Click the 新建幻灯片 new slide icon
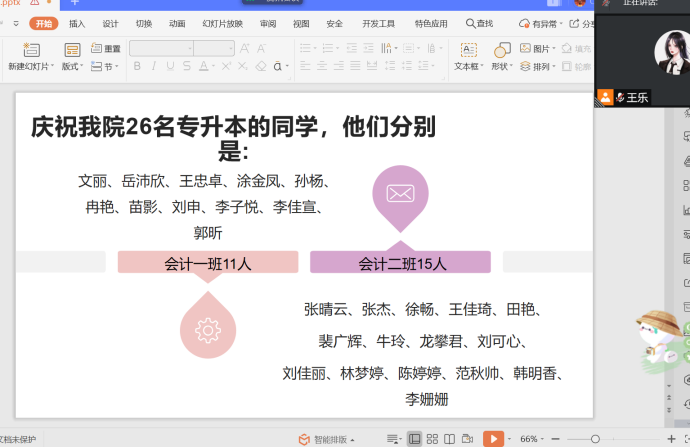Screen dimensions: 691x447 [31, 50]
